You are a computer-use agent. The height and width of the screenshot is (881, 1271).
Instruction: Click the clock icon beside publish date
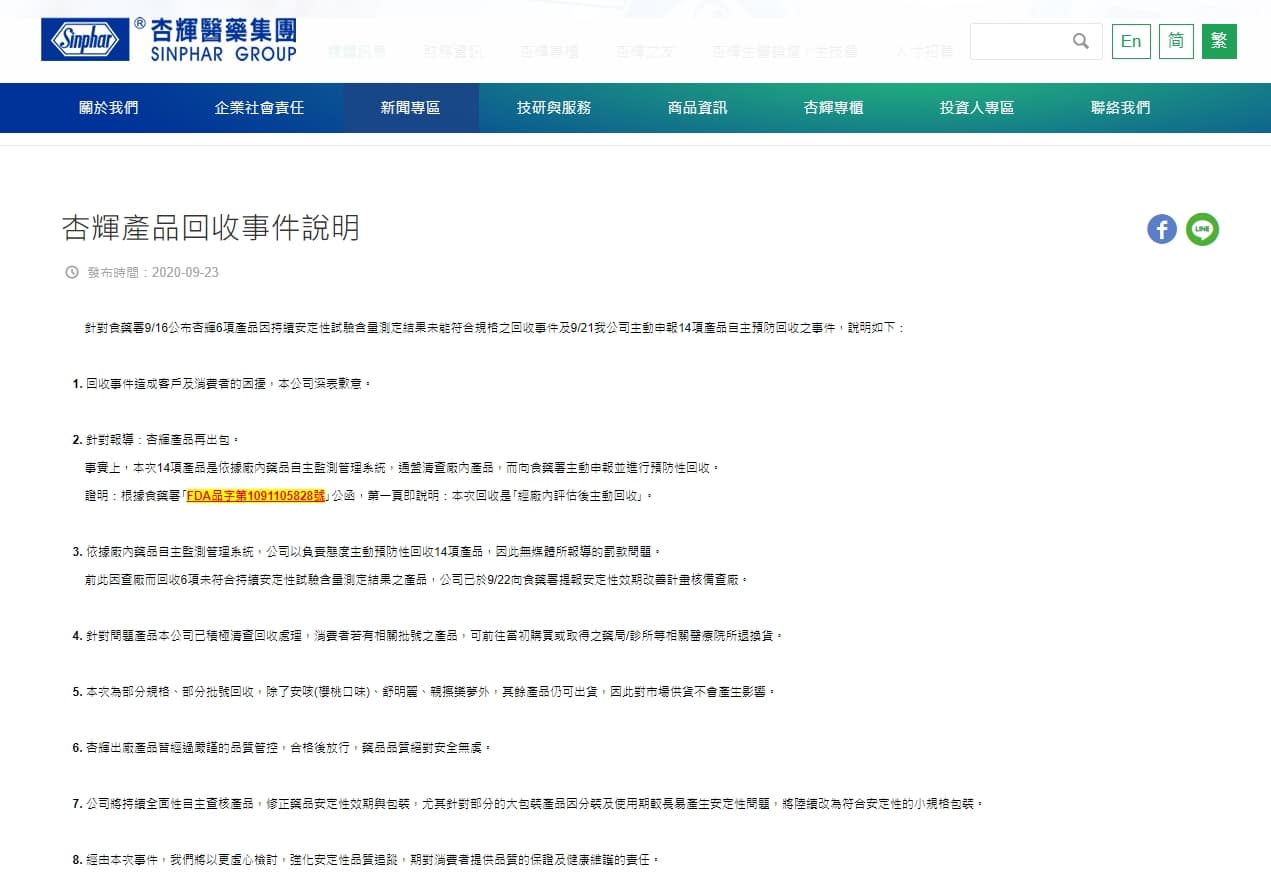pos(71,272)
